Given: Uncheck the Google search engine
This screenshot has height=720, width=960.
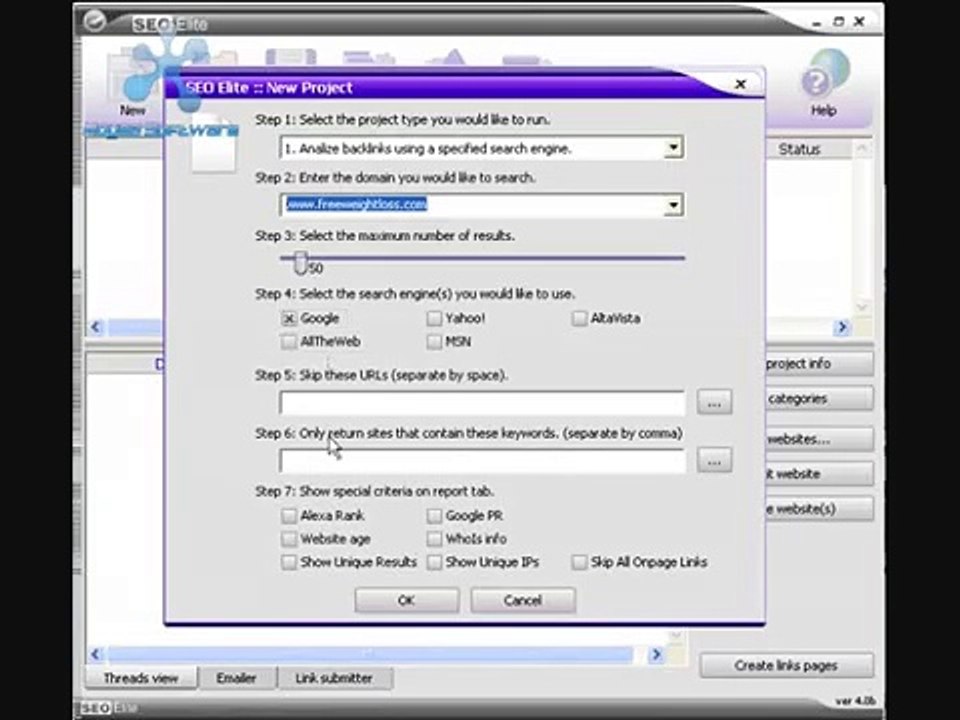Looking at the screenshot, I should [x=289, y=318].
